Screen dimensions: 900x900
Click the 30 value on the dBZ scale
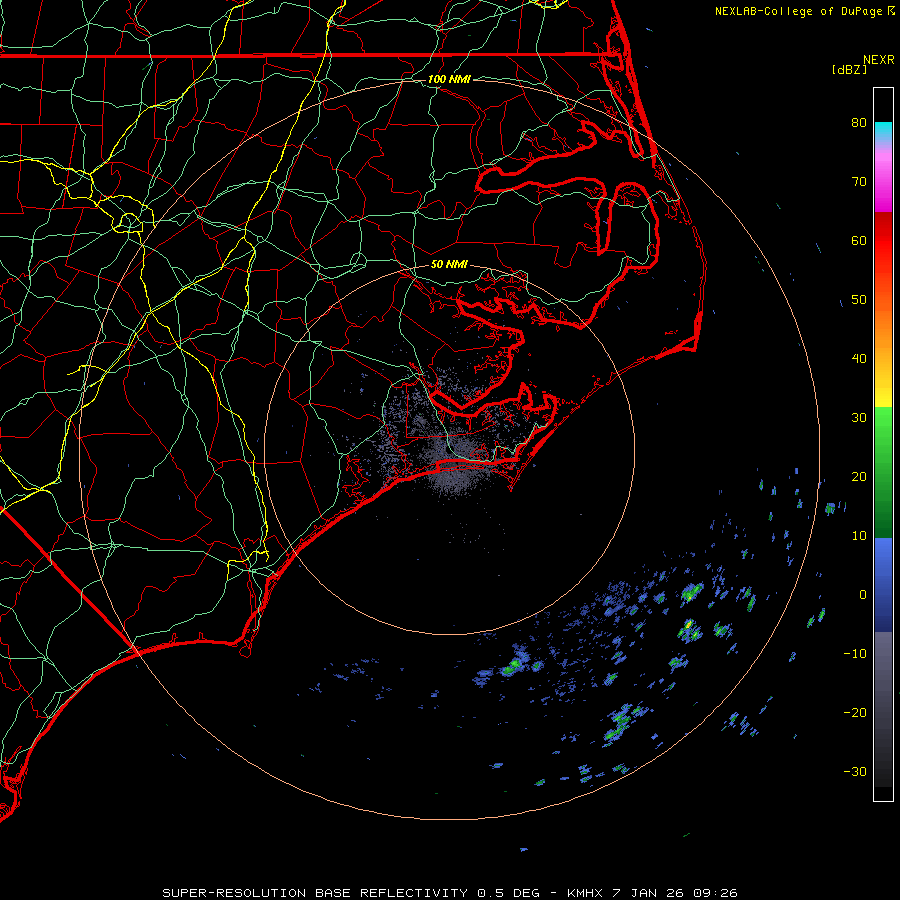click(859, 418)
